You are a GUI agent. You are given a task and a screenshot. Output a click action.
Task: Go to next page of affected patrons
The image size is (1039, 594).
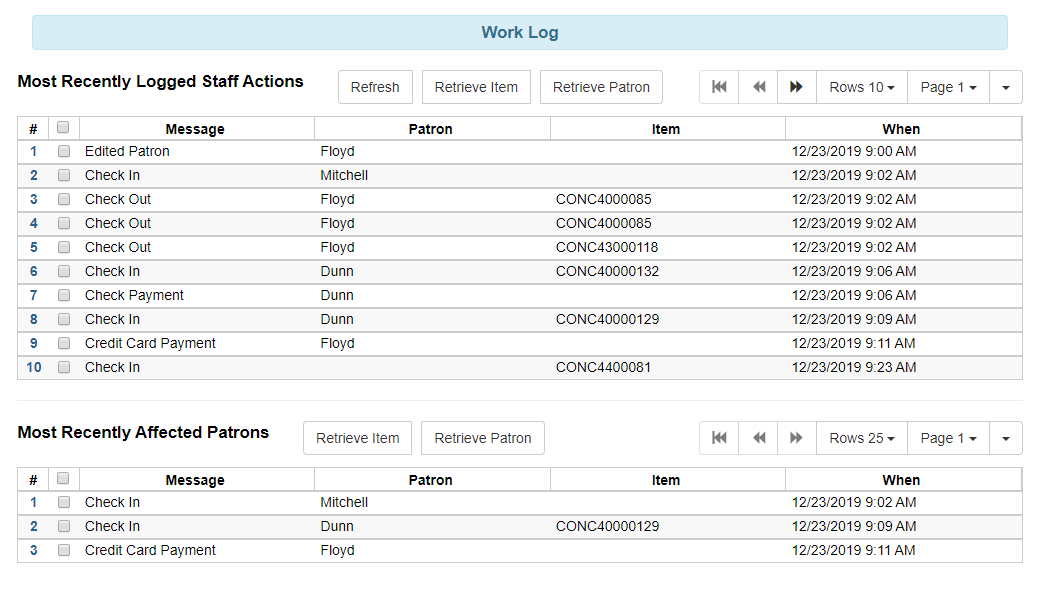[x=796, y=437]
